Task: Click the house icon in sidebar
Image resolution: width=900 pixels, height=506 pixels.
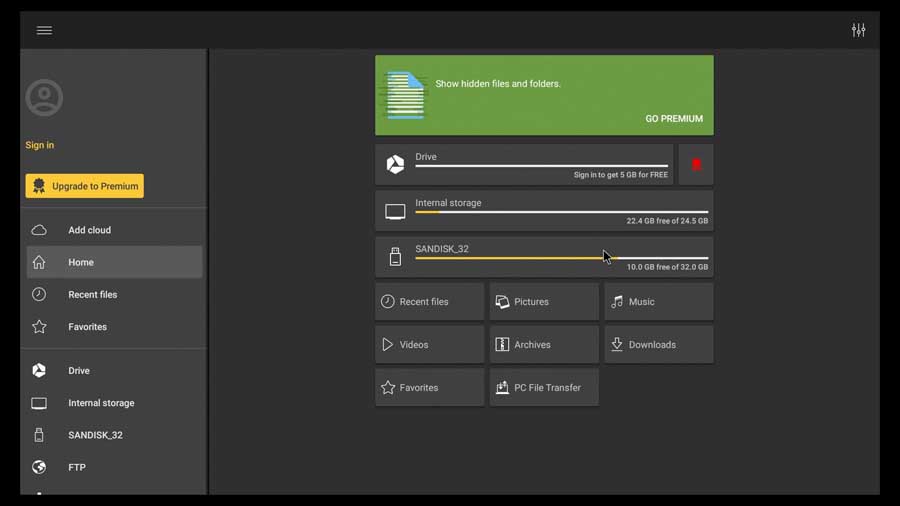Action: click(x=39, y=262)
